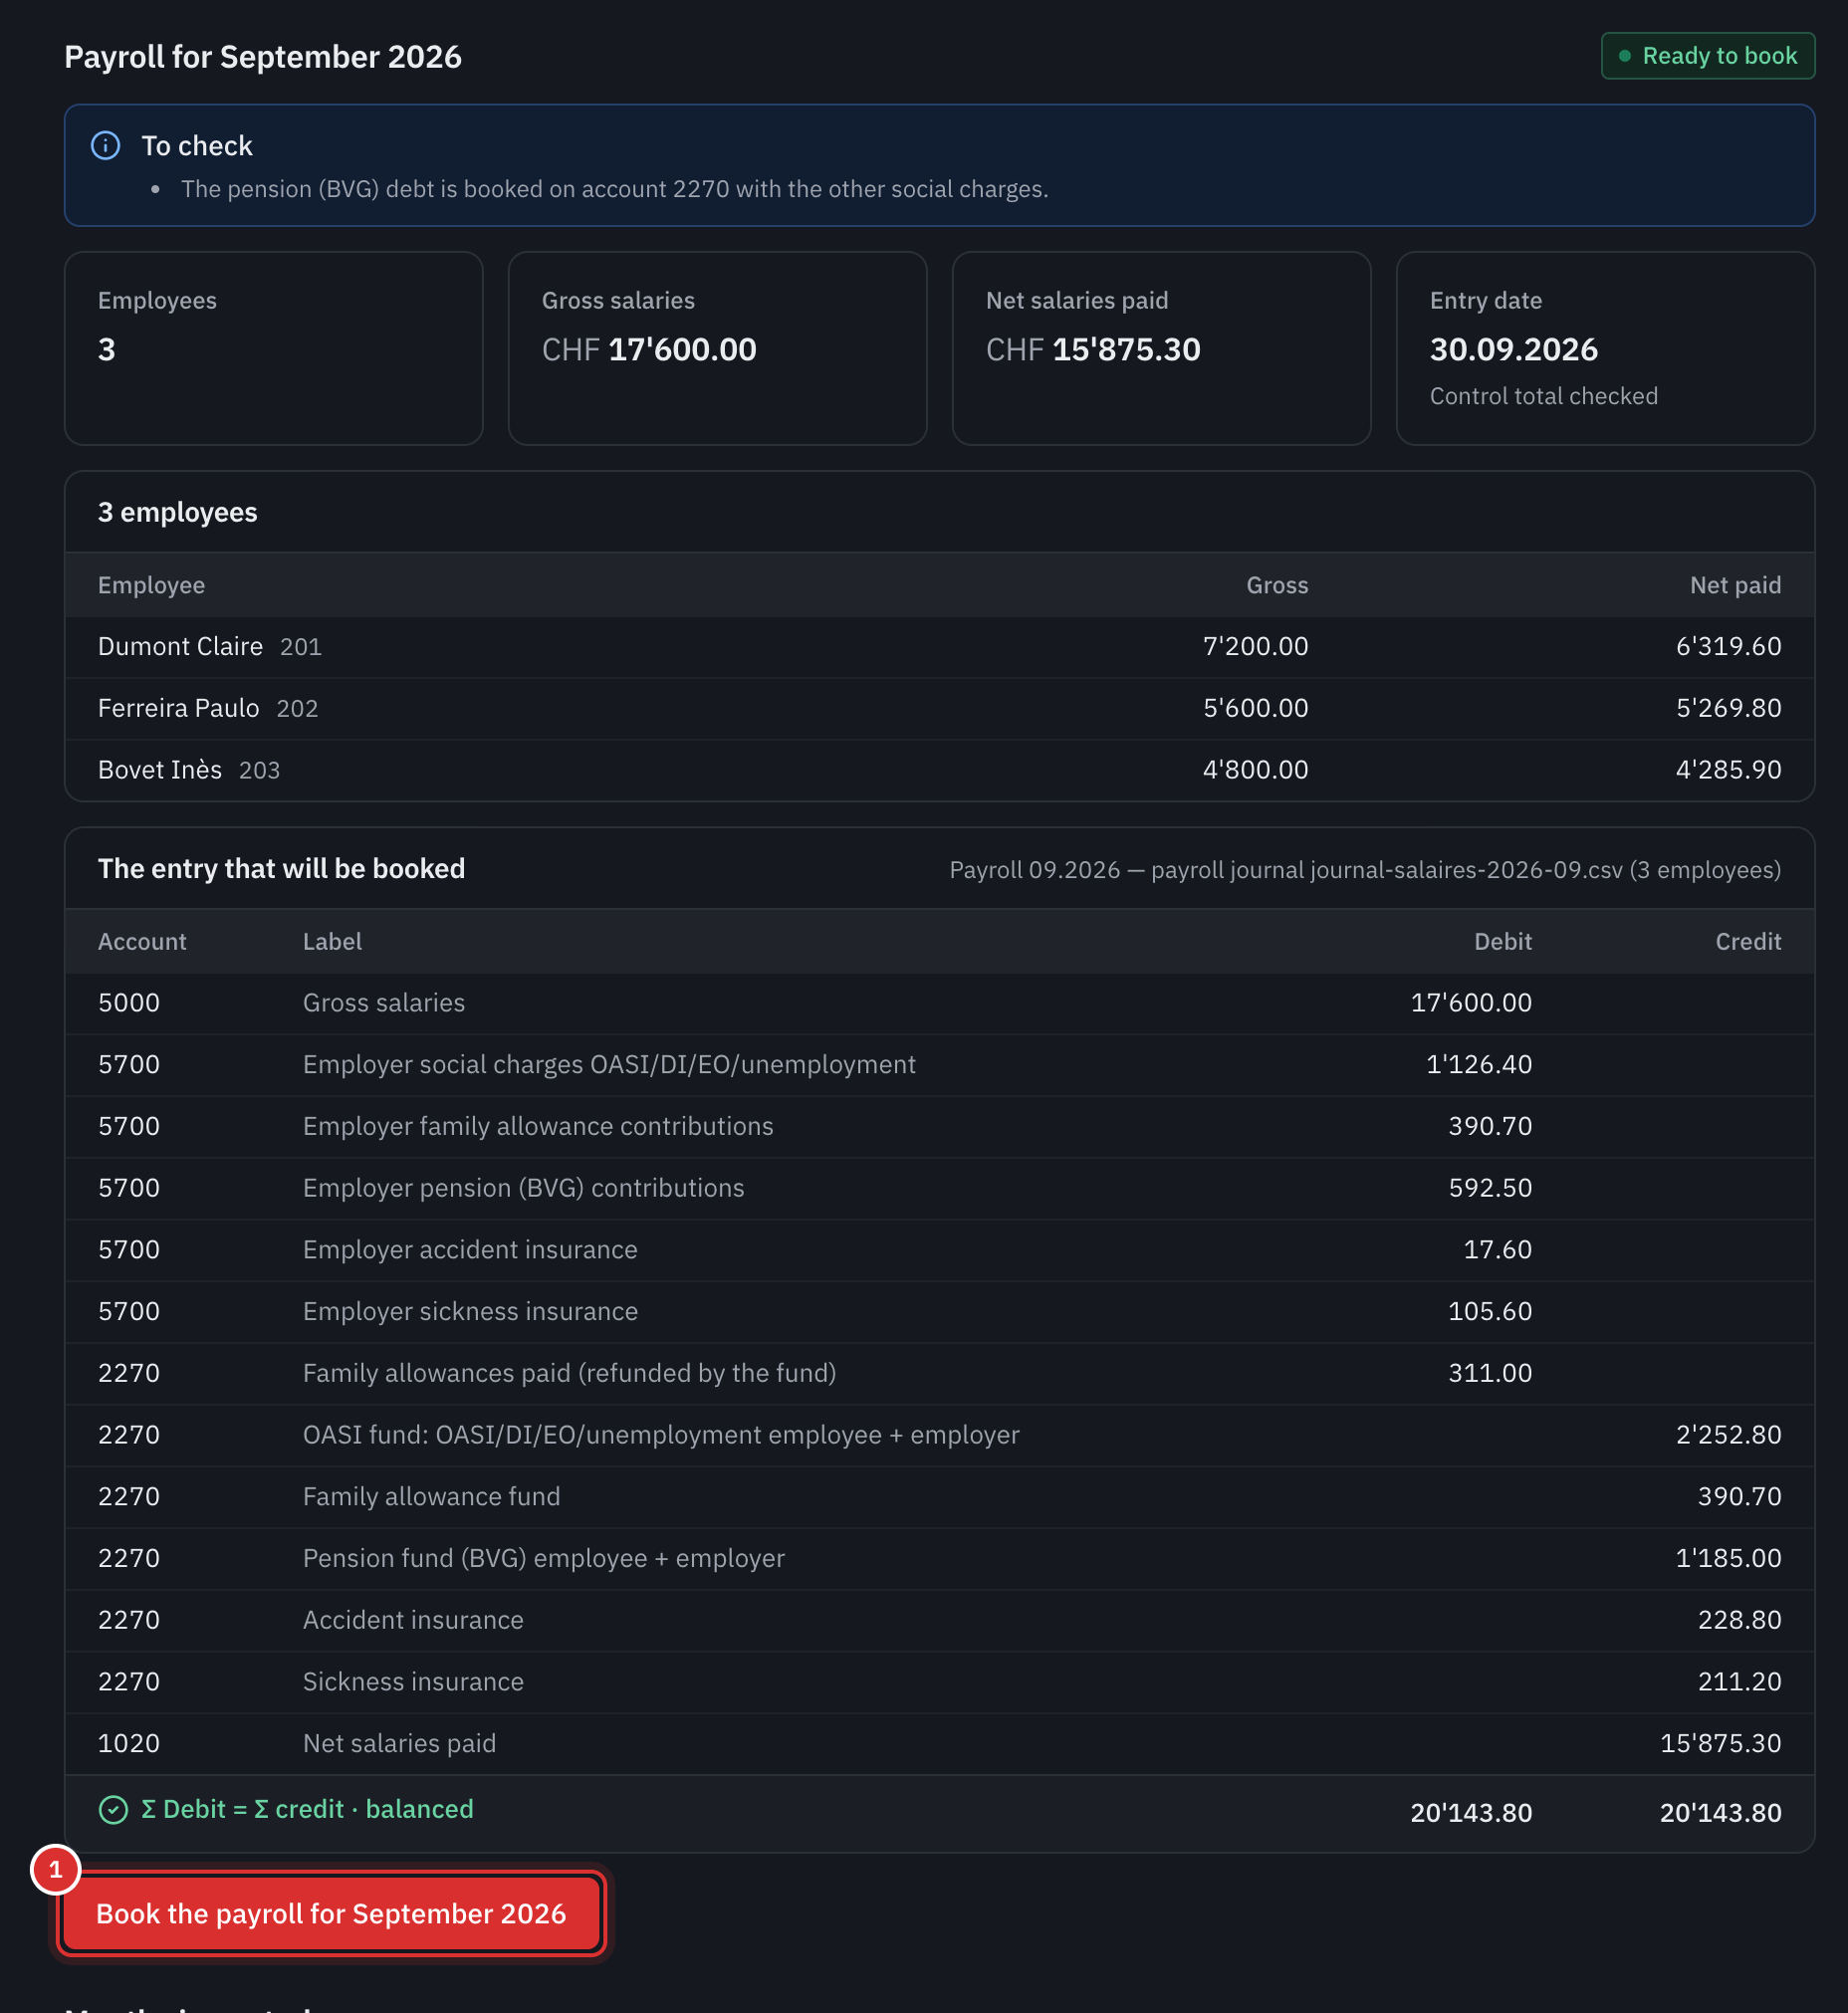Click the CHF 15'875.30 Net salaries paid card value
The height and width of the screenshot is (2013, 1848).
click(x=1093, y=349)
